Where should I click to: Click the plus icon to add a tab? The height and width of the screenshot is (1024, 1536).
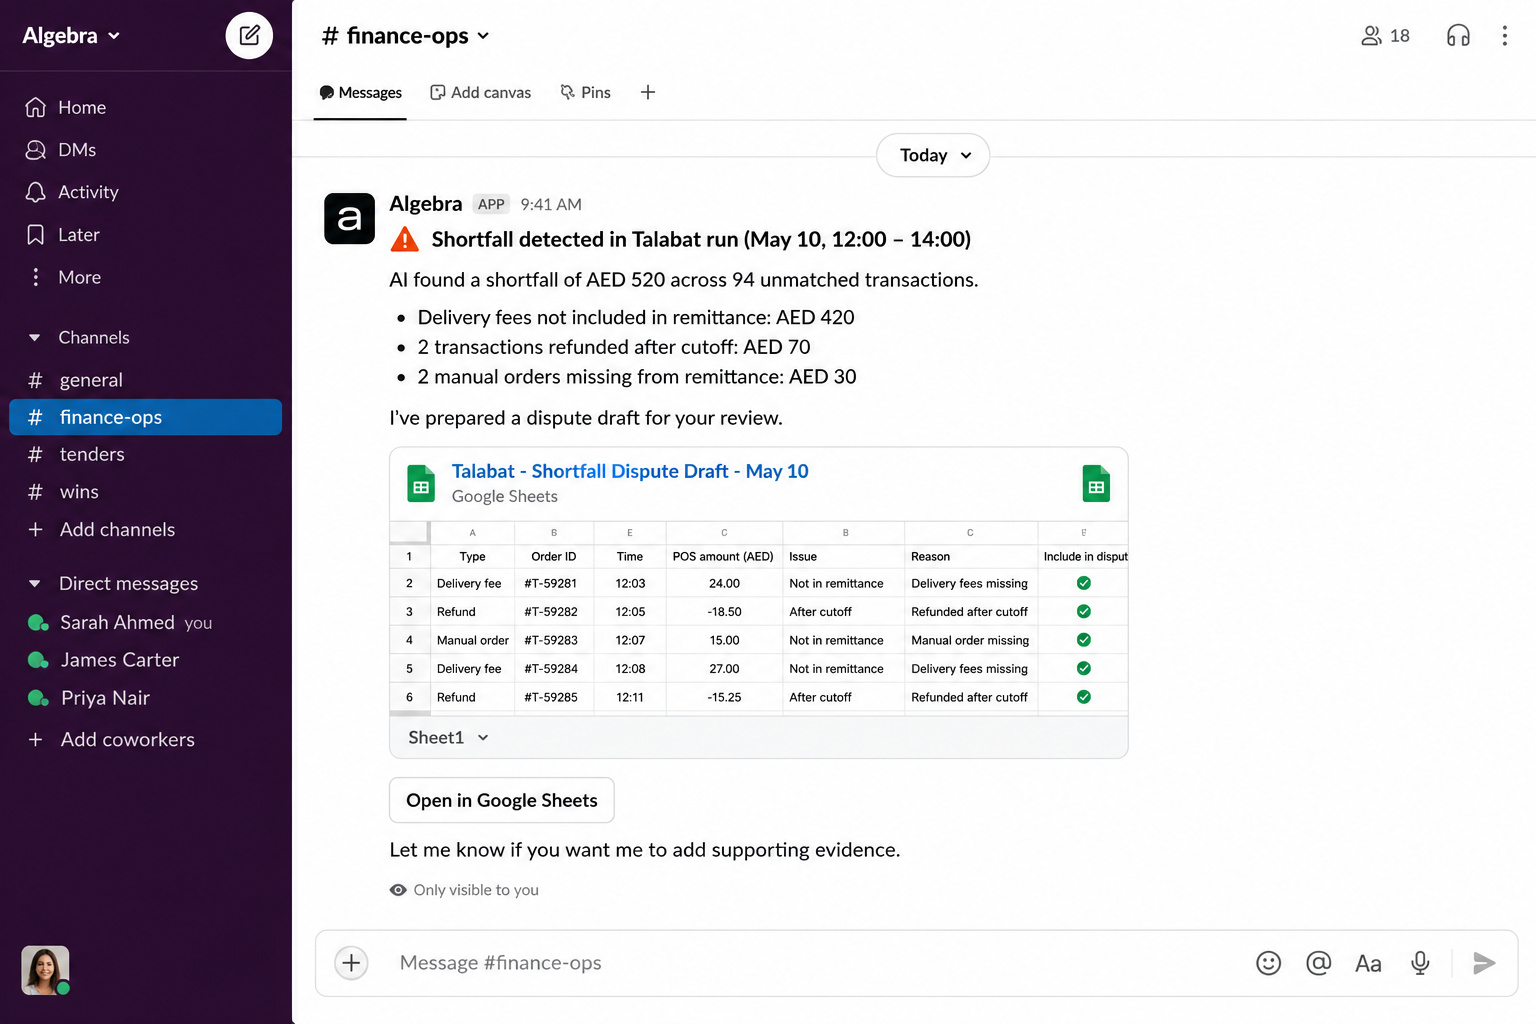(x=648, y=92)
